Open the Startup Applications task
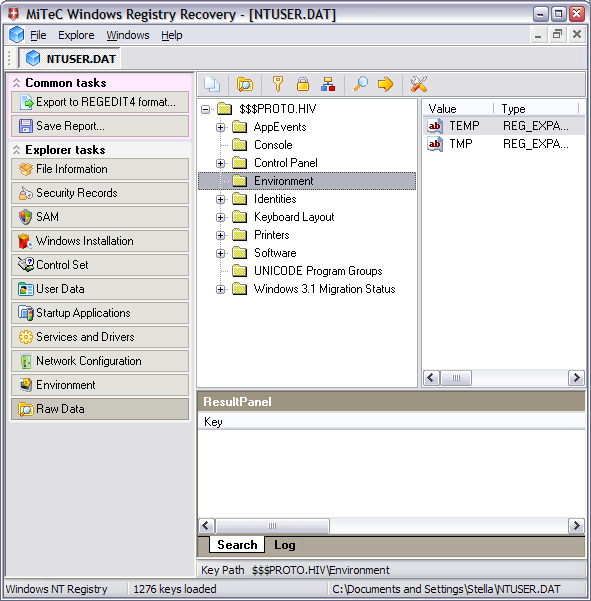 point(100,313)
